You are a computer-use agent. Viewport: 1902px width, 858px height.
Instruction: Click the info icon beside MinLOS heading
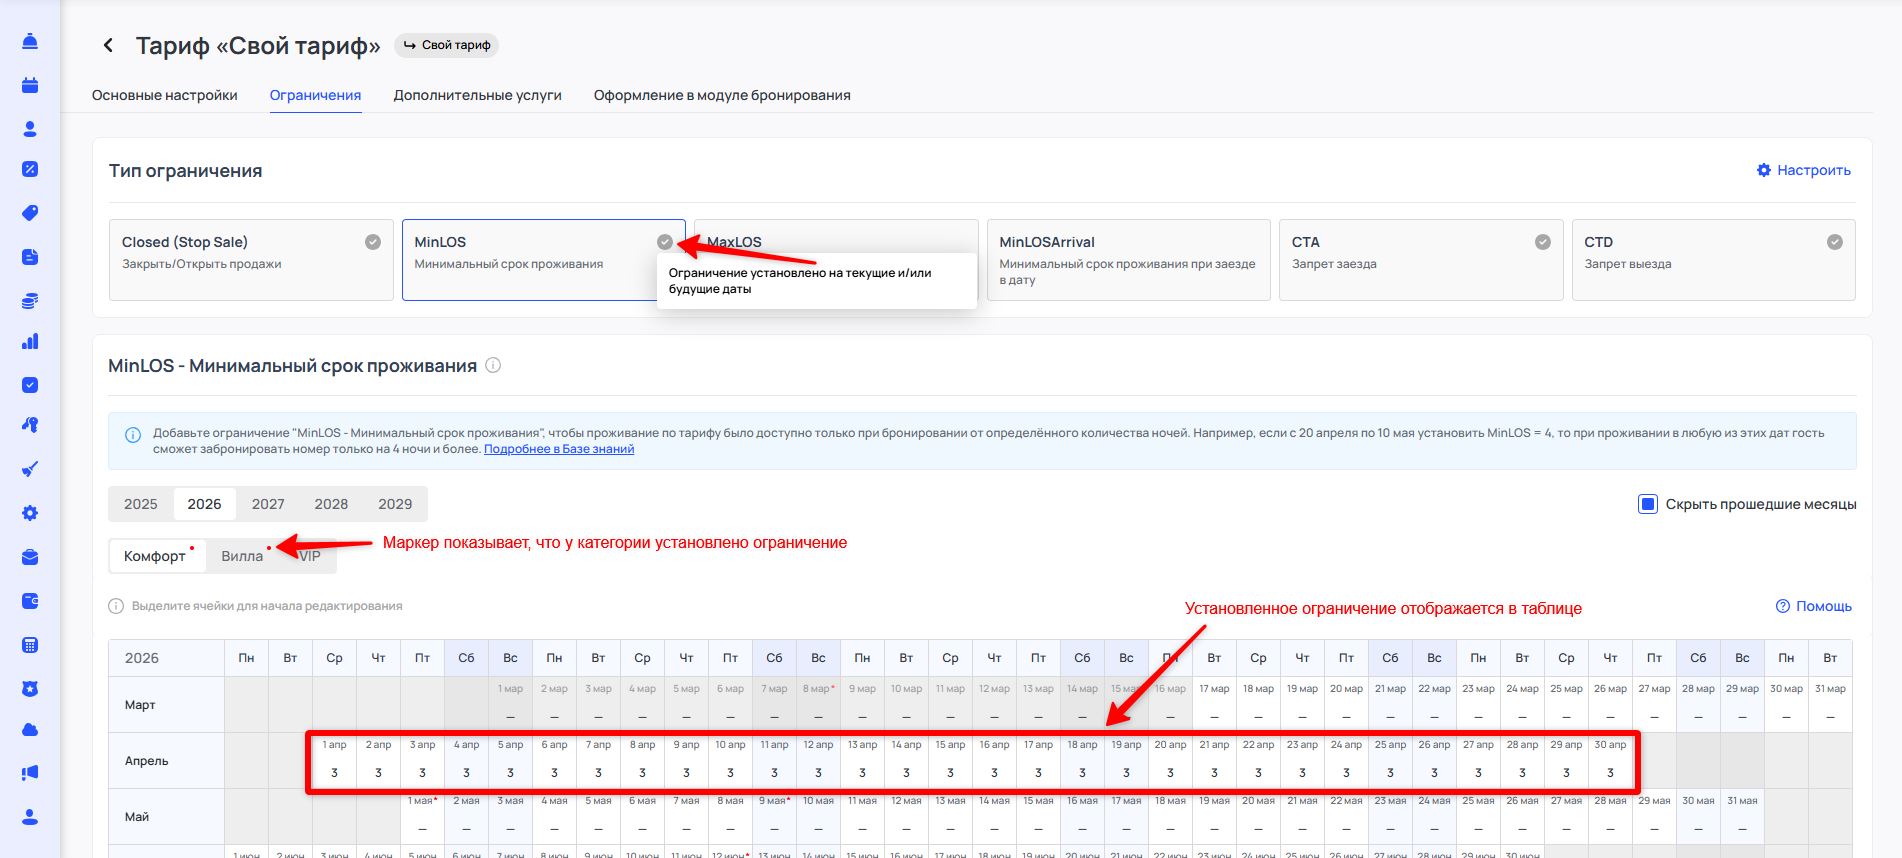coord(493,366)
